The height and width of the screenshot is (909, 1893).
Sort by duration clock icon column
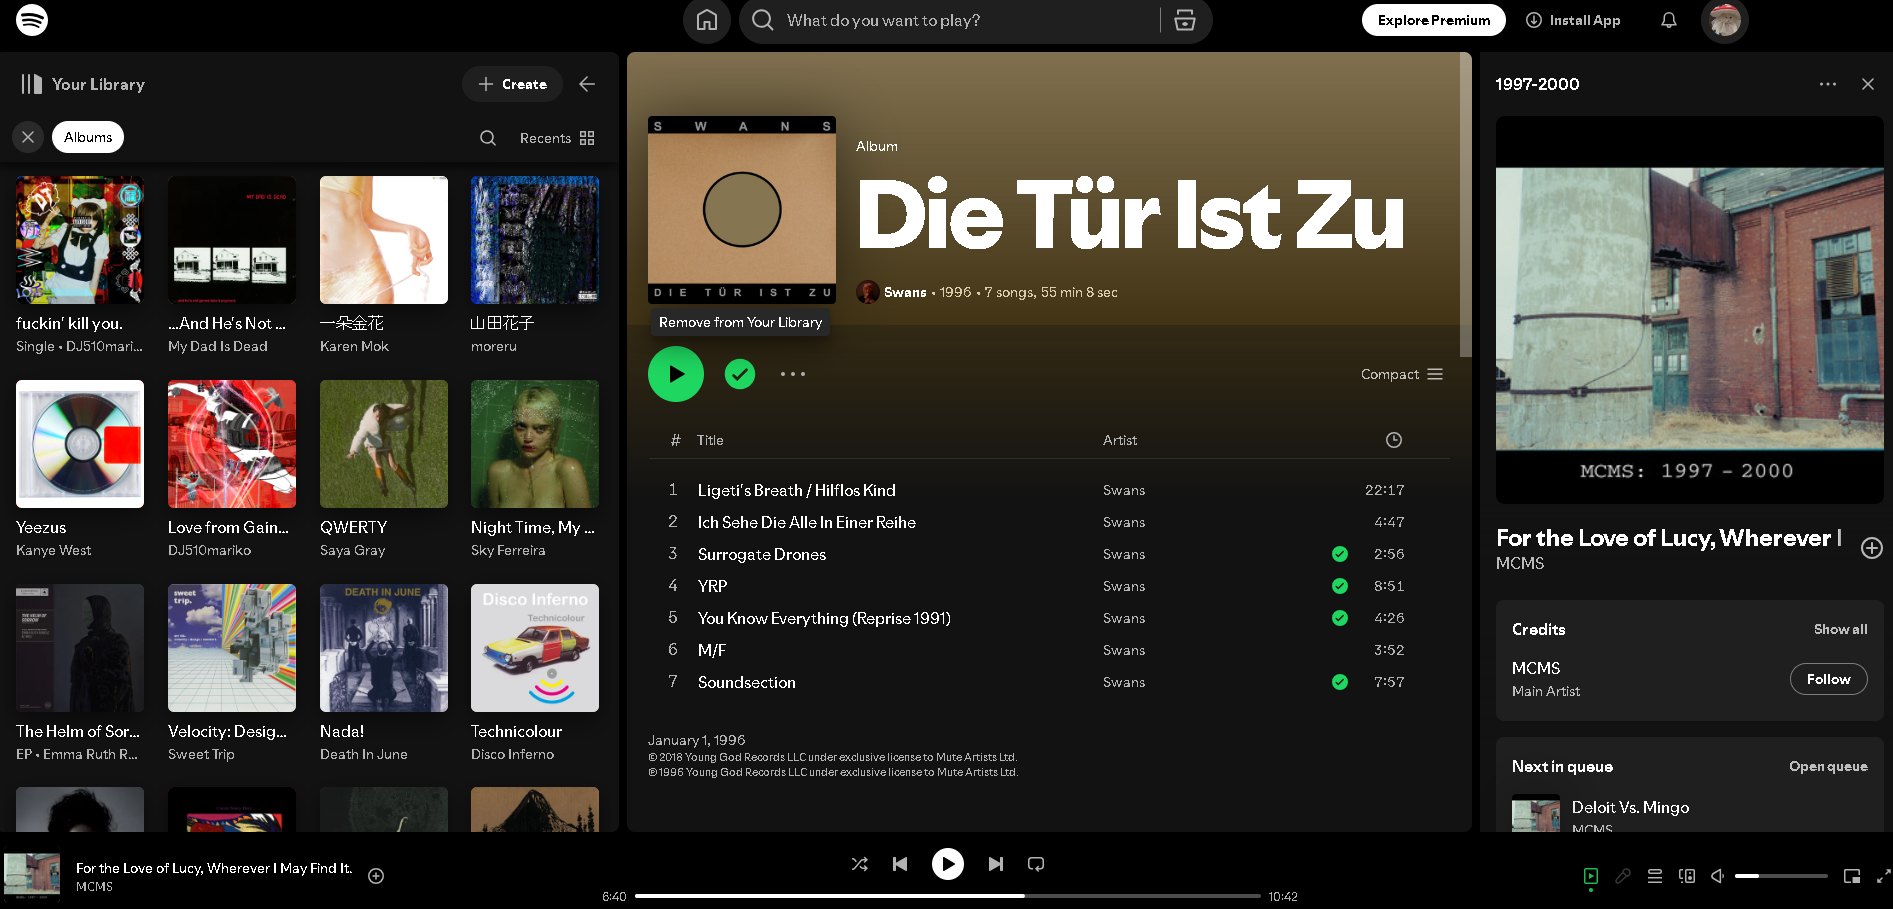click(x=1394, y=440)
